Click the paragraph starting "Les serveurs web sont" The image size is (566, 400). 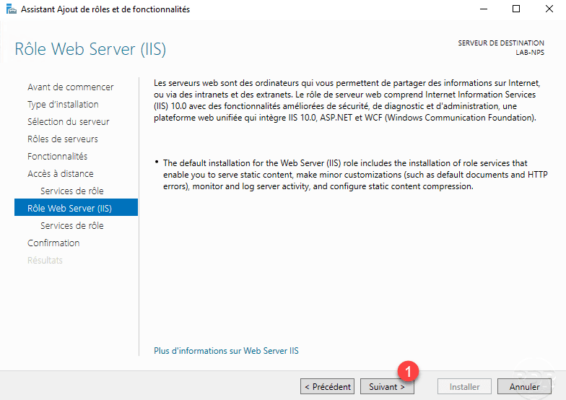[x=347, y=100]
